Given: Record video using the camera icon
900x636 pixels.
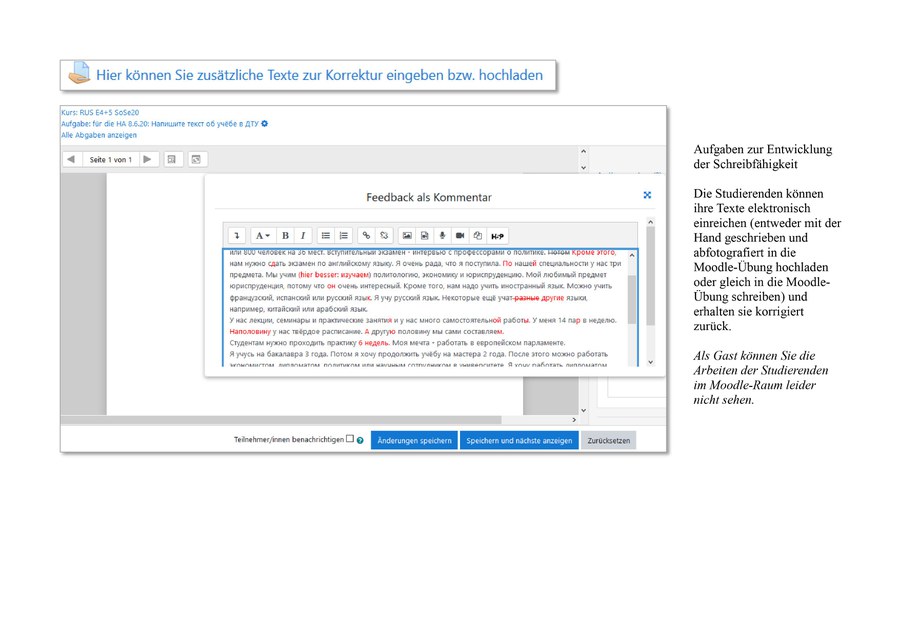Looking at the screenshot, I should pos(460,236).
